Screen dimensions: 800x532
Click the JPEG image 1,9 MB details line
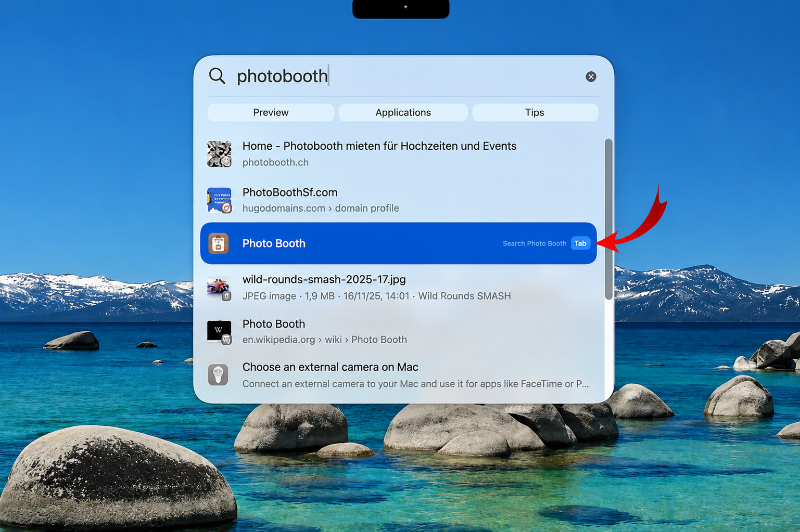[x=376, y=296]
